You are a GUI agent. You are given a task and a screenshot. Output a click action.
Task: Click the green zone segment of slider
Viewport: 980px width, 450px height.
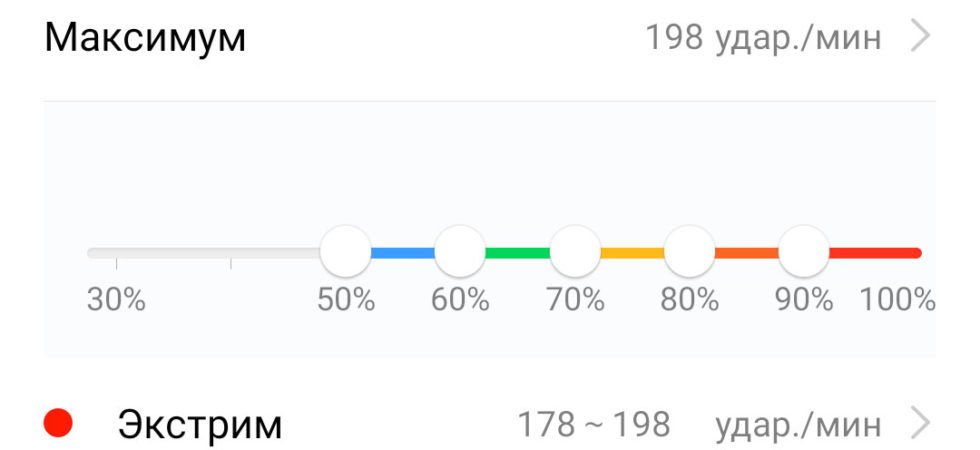(x=518, y=252)
